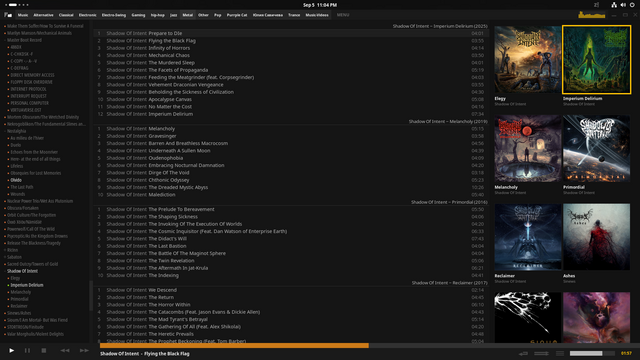Open the Melancholy album cover thumbnail
This screenshot has height=360, width=640.
point(528,148)
